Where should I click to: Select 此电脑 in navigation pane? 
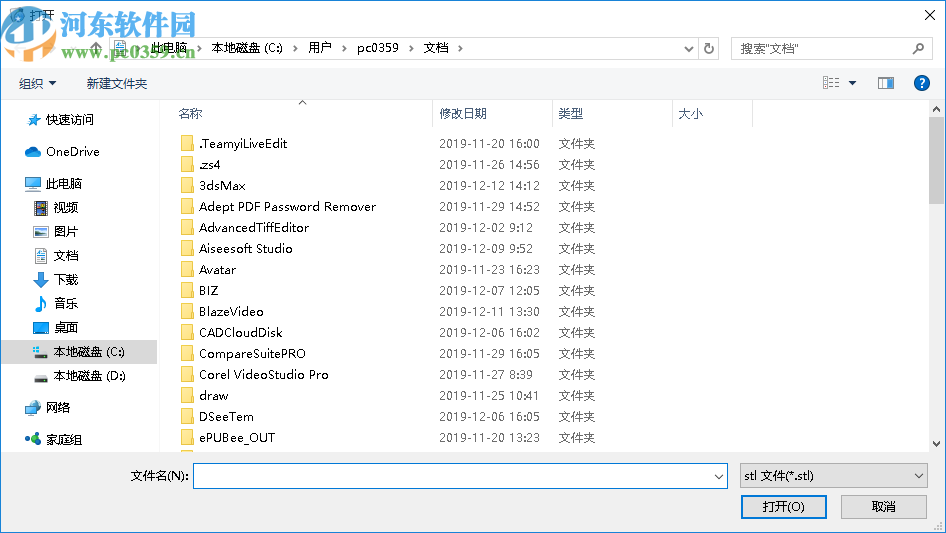click(53, 184)
